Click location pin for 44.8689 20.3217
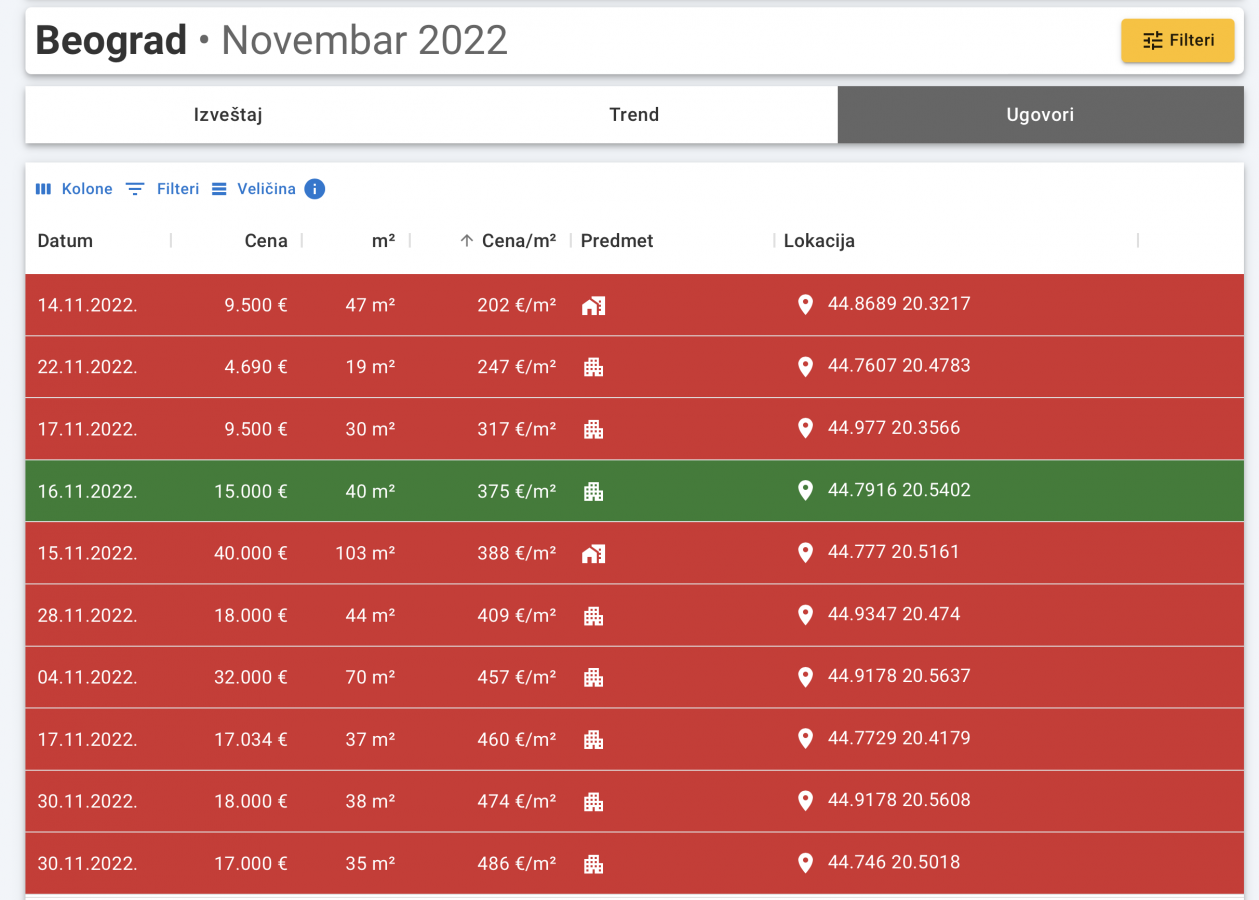Viewport: 1259px width, 900px height. [805, 305]
